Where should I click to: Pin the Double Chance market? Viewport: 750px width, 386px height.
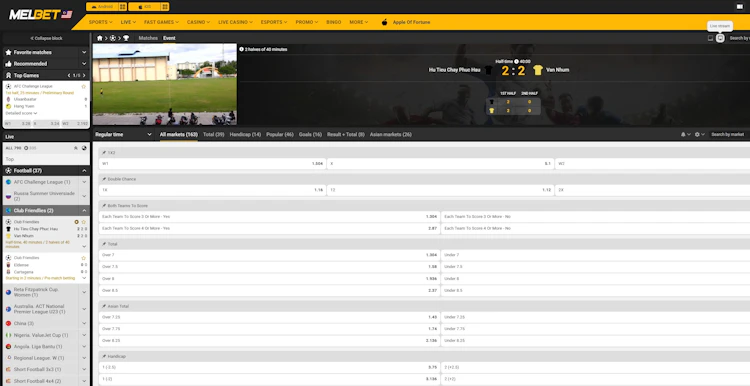(104, 179)
